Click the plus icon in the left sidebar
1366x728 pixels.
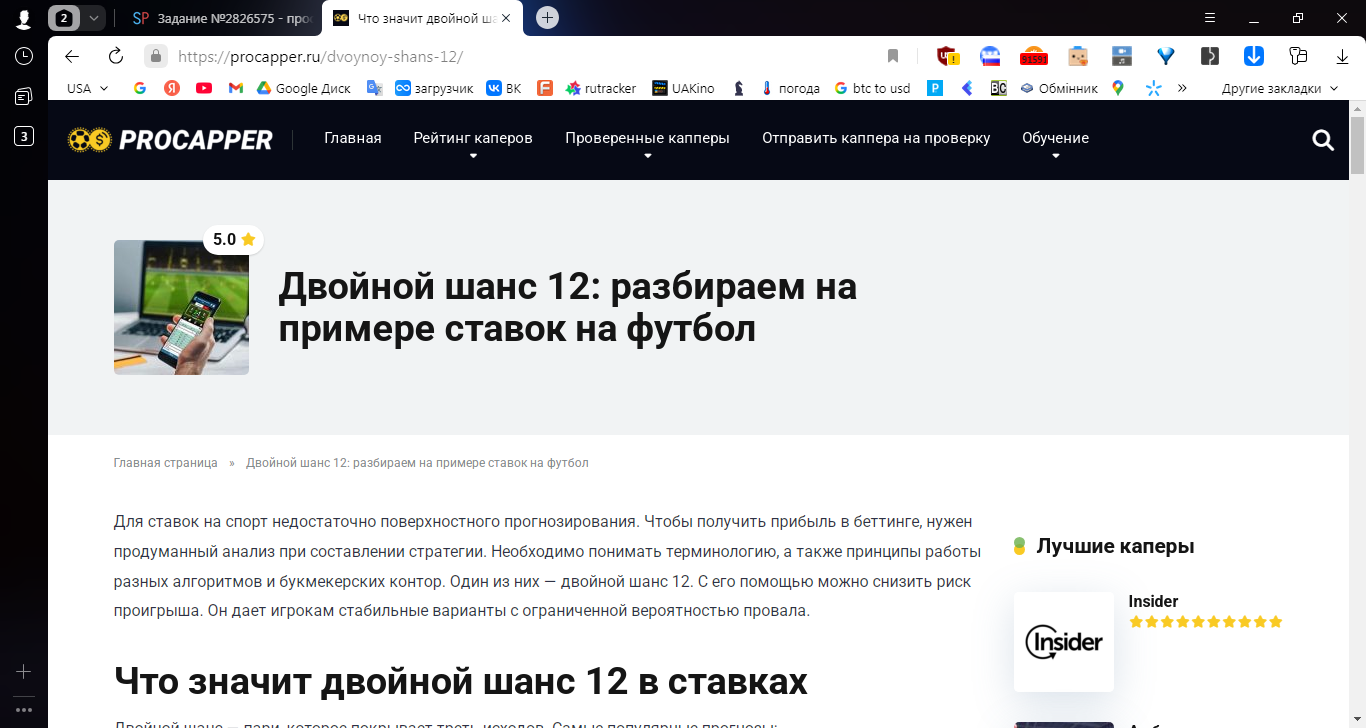24,671
